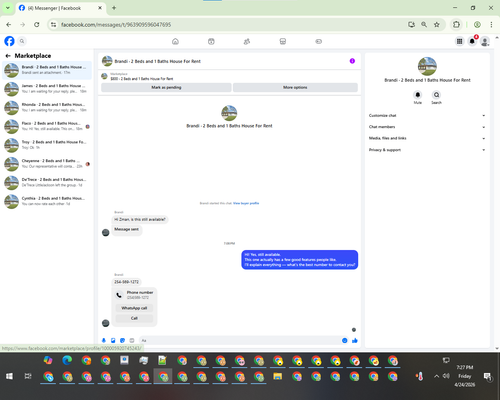Expand the Chat members section
Viewport: 500px width, 400px height.
(427, 127)
